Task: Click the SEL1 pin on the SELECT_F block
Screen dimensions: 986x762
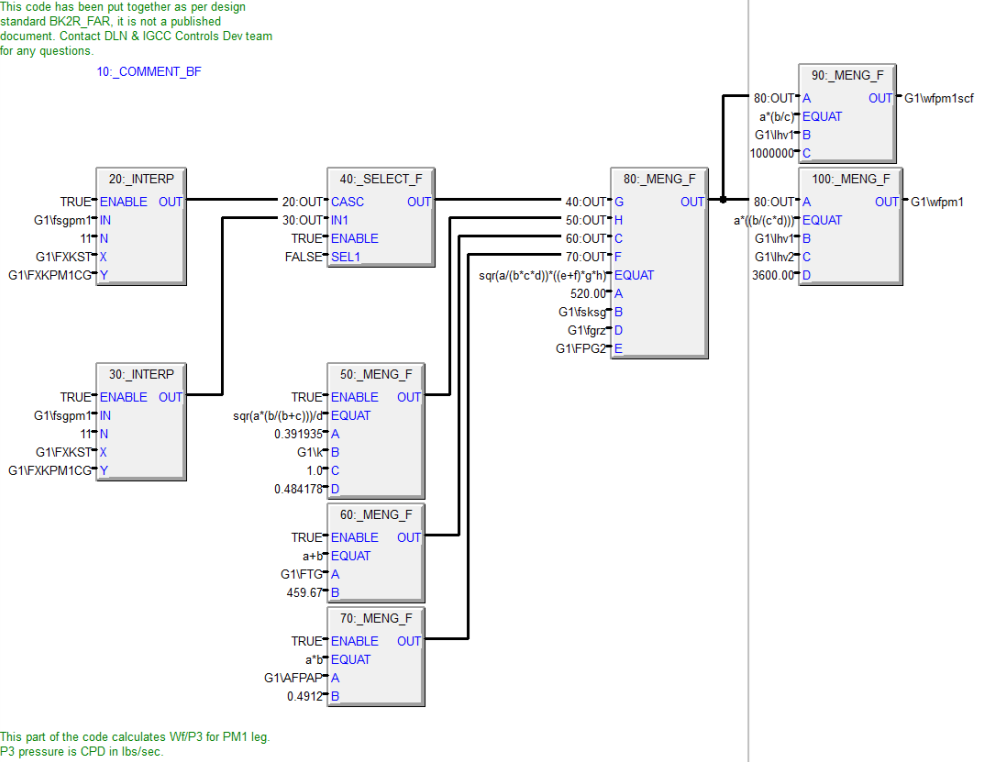Action: 346,257
